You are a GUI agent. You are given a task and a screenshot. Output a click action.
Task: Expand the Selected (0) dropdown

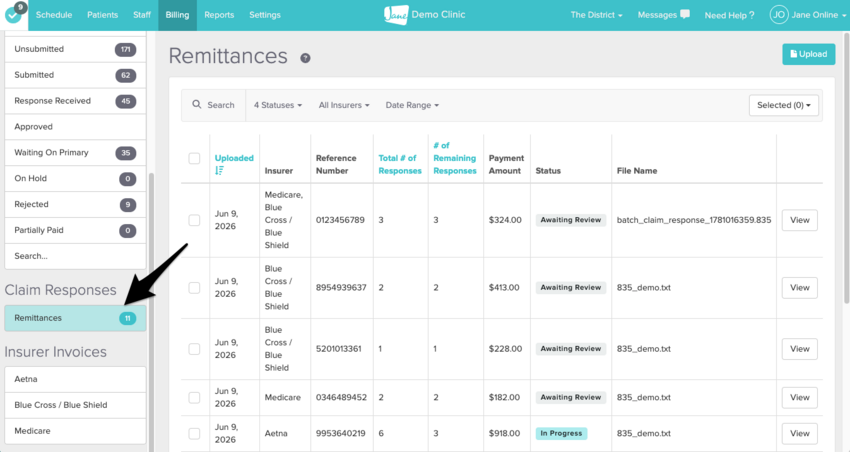(x=784, y=105)
